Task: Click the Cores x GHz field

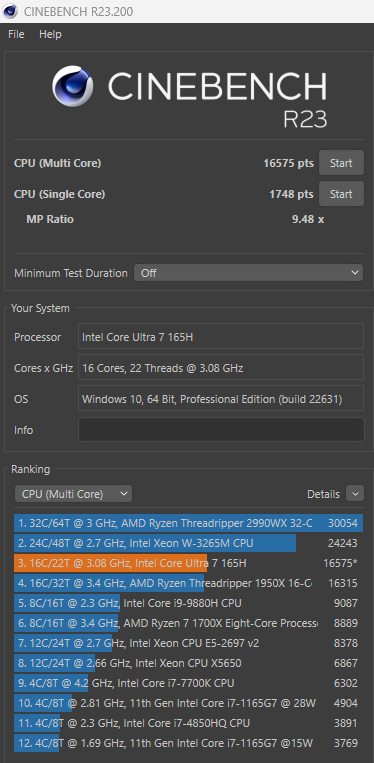Action: coord(221,368)
